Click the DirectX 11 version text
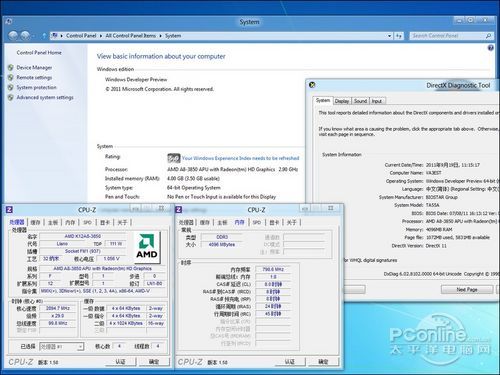 pos(436,246)
